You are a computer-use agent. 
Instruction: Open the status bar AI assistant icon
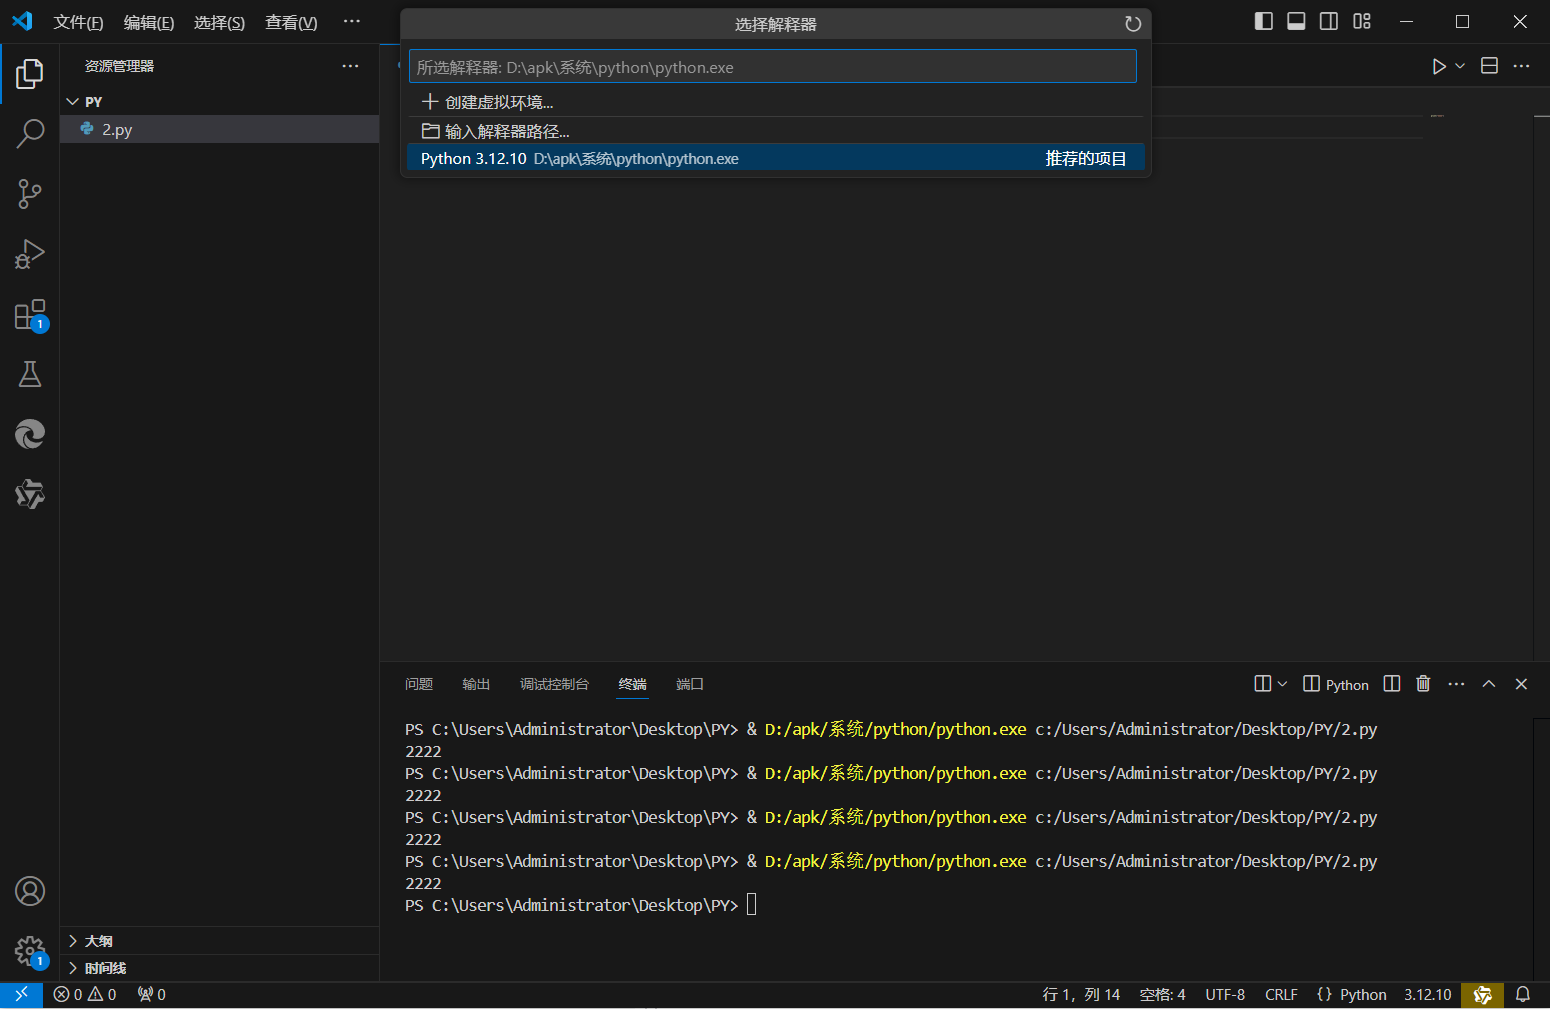1482,995
